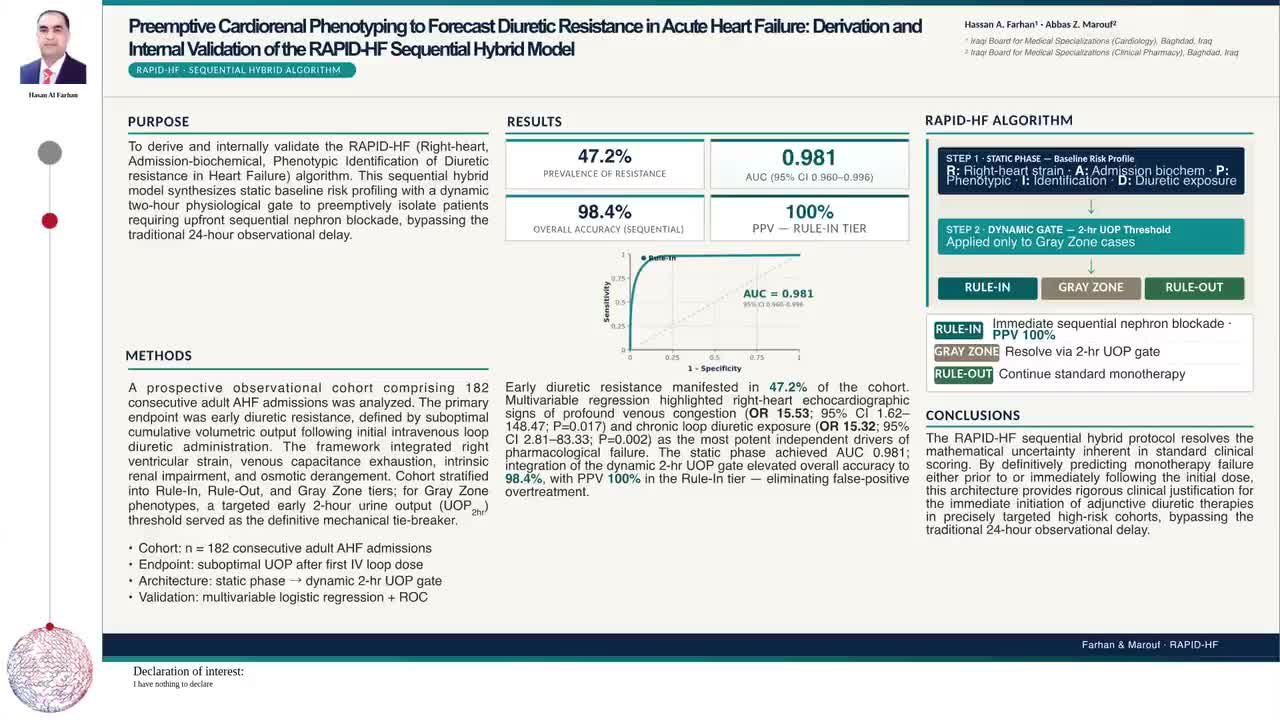Viewport: 1280px width, 720px height.
Task: Click the 47.2% Prevalence of Resistance card
Action: (x=605, y=164)
